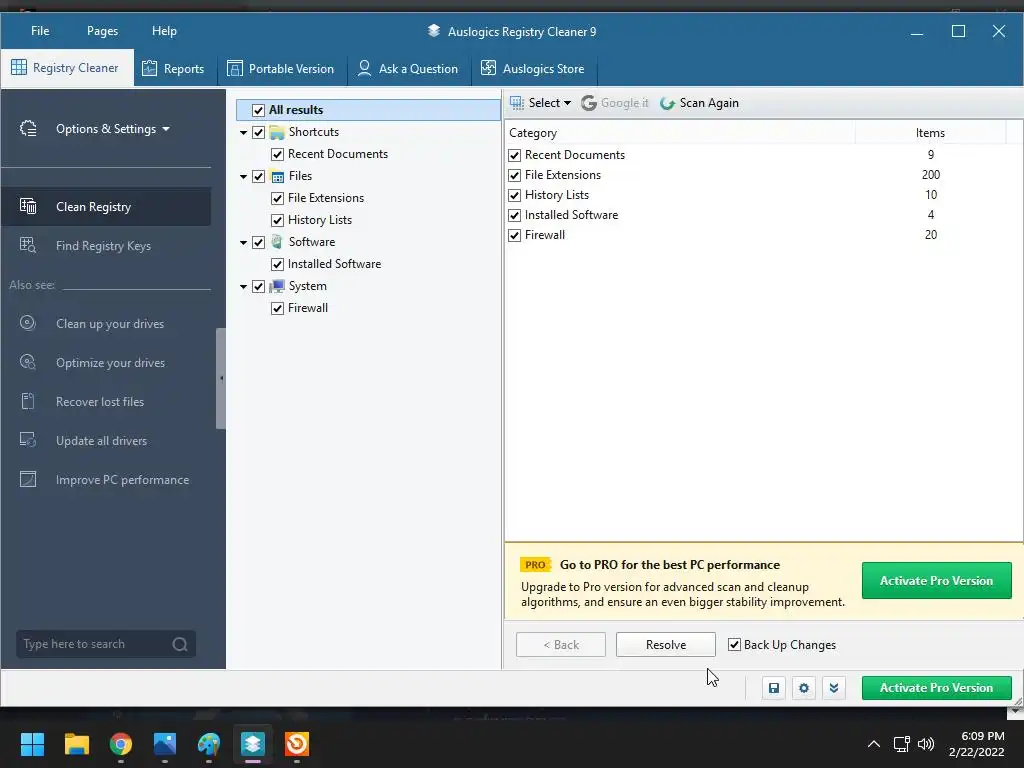Toggle History Lists checkbox in tree

[278, 221]
